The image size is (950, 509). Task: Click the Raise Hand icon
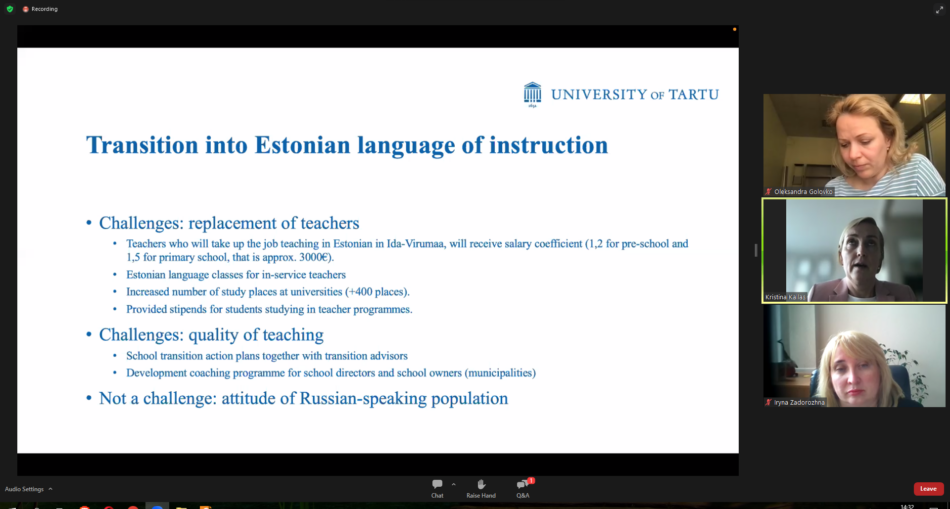pyautogui.click(x=481, y=485)
